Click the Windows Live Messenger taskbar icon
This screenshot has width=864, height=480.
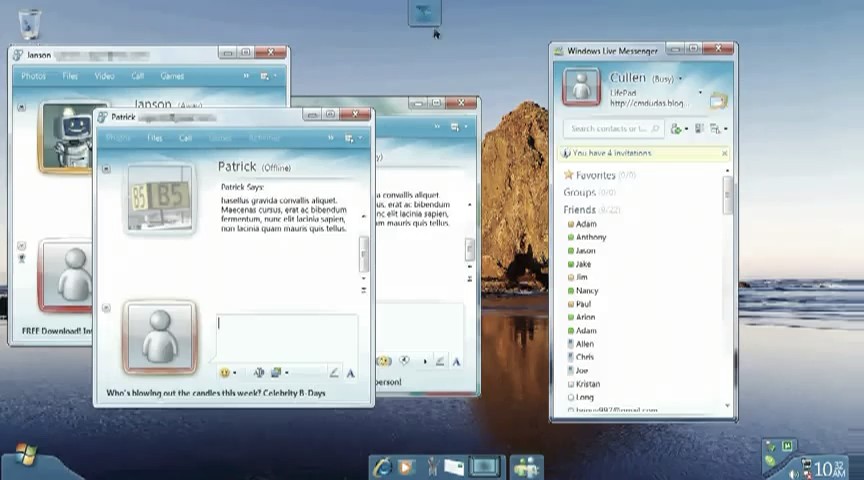point(526,467)
